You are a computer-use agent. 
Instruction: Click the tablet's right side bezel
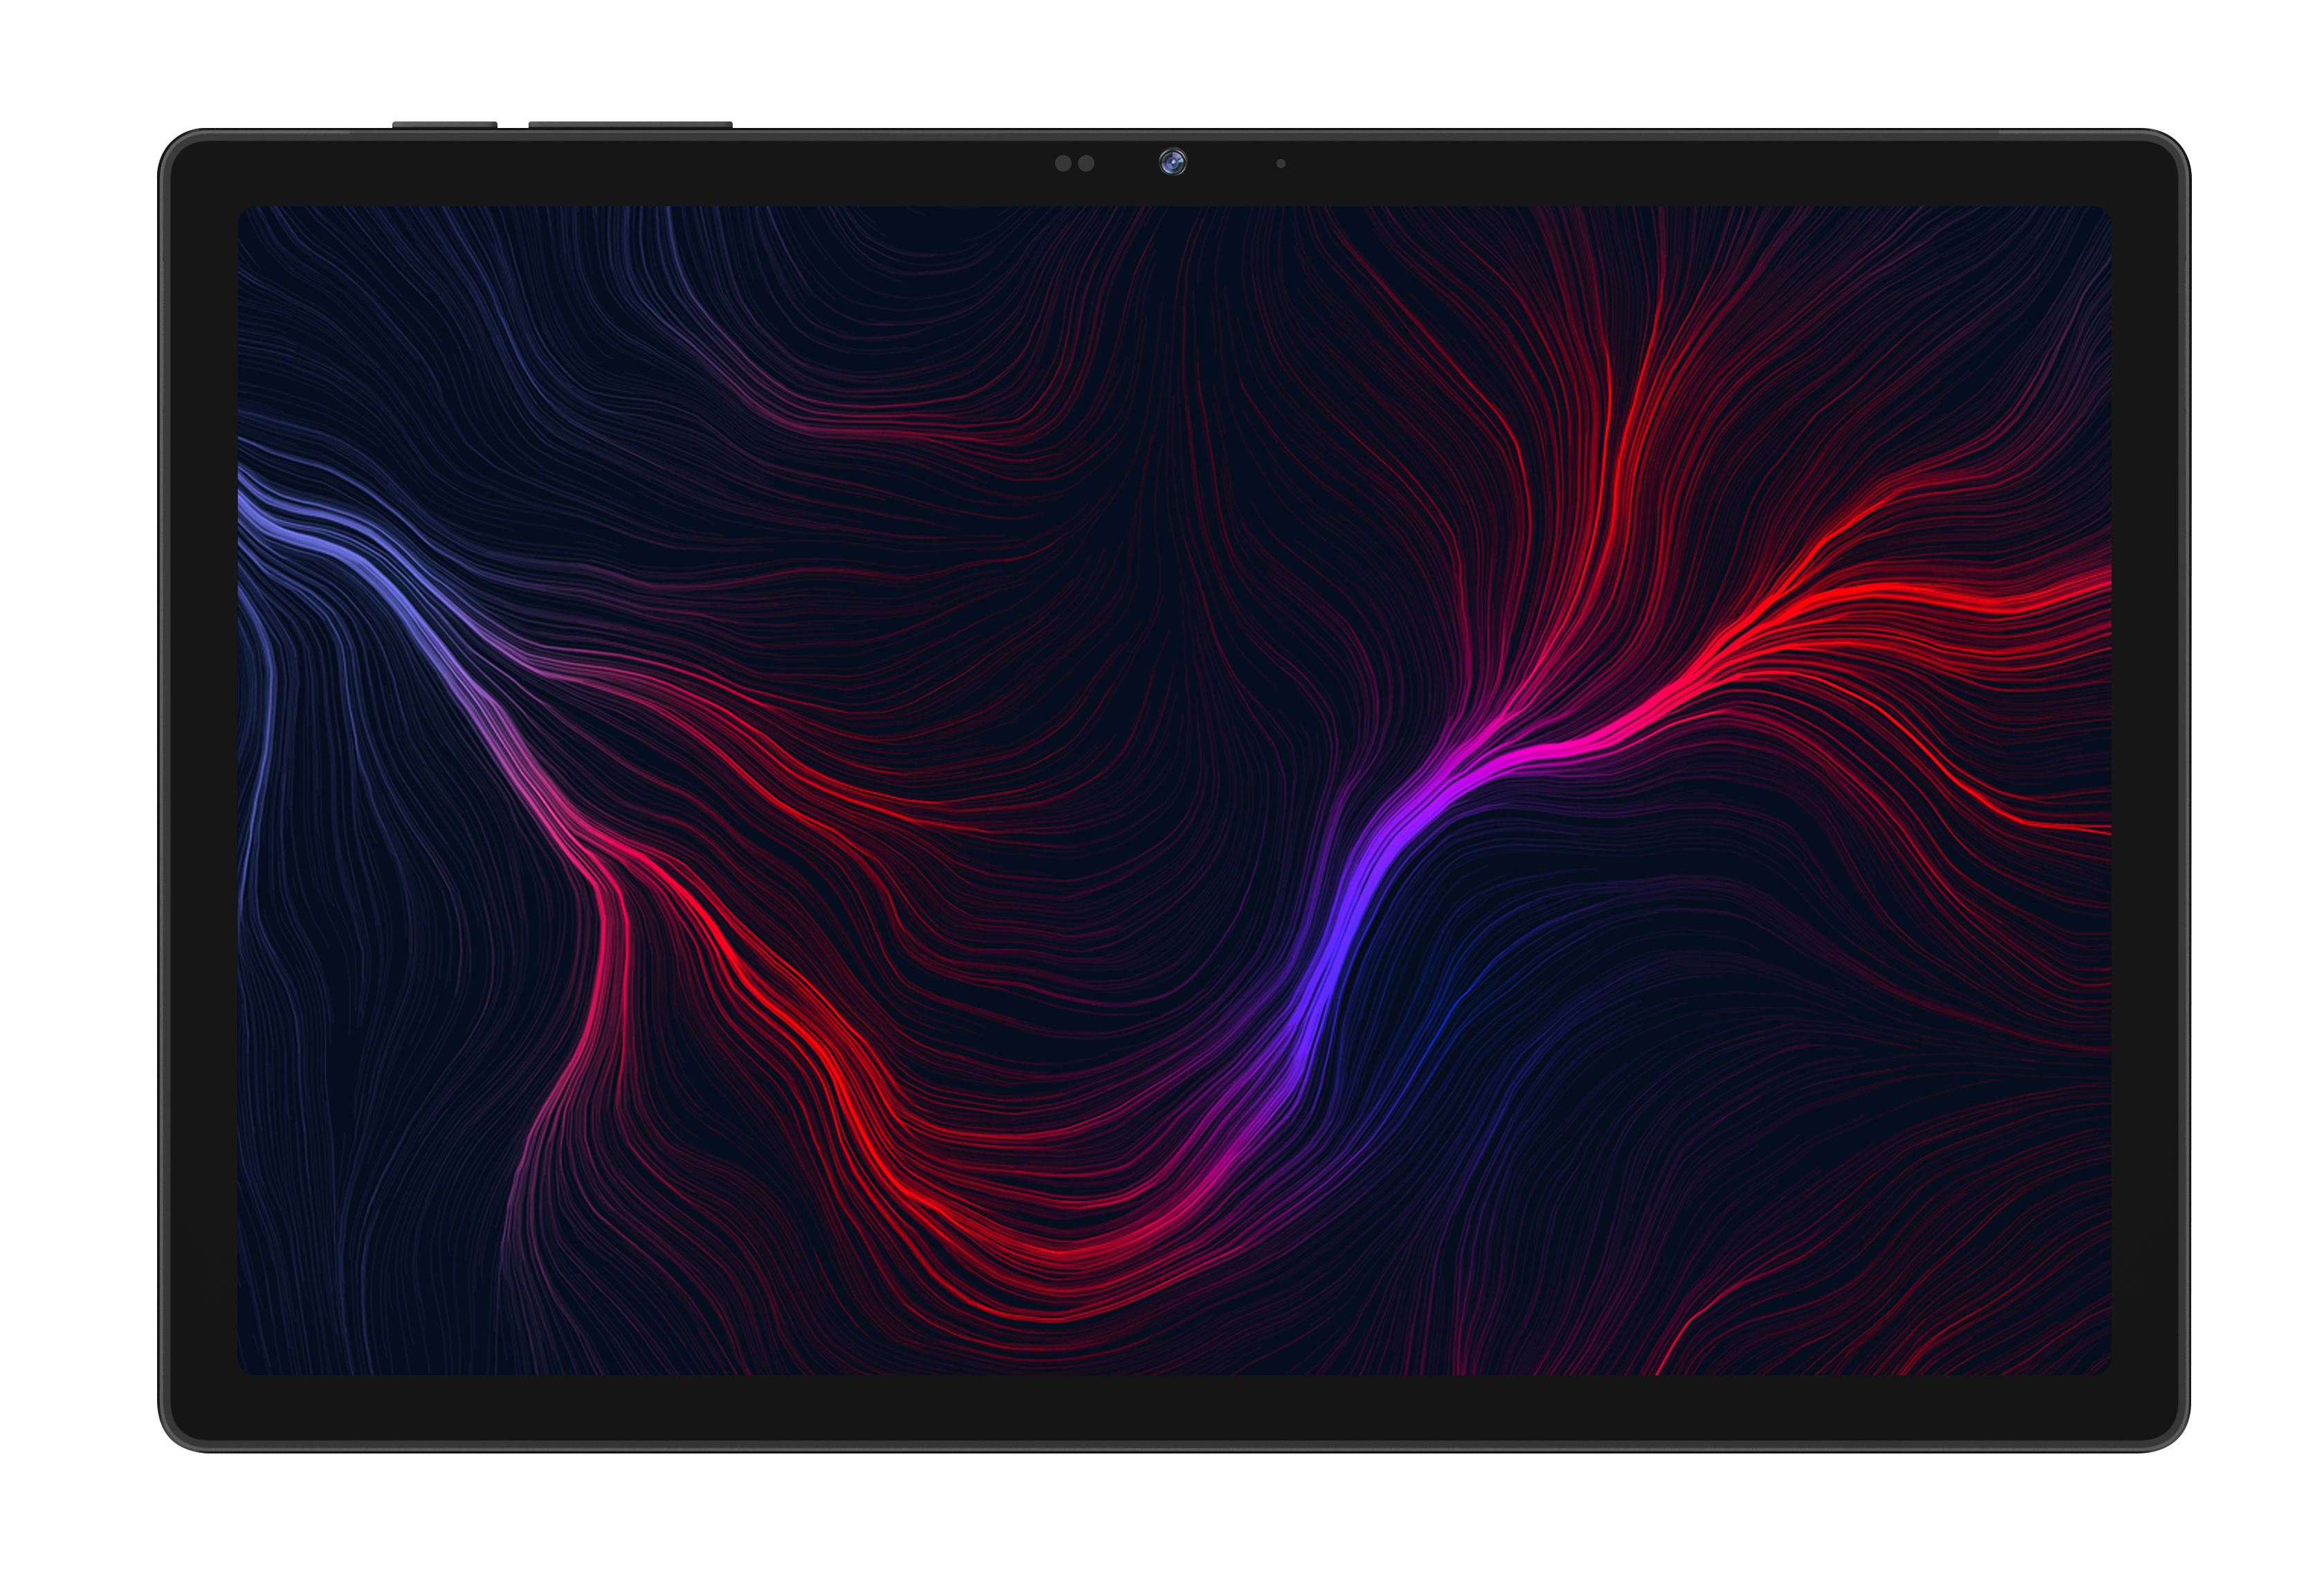2146,790
